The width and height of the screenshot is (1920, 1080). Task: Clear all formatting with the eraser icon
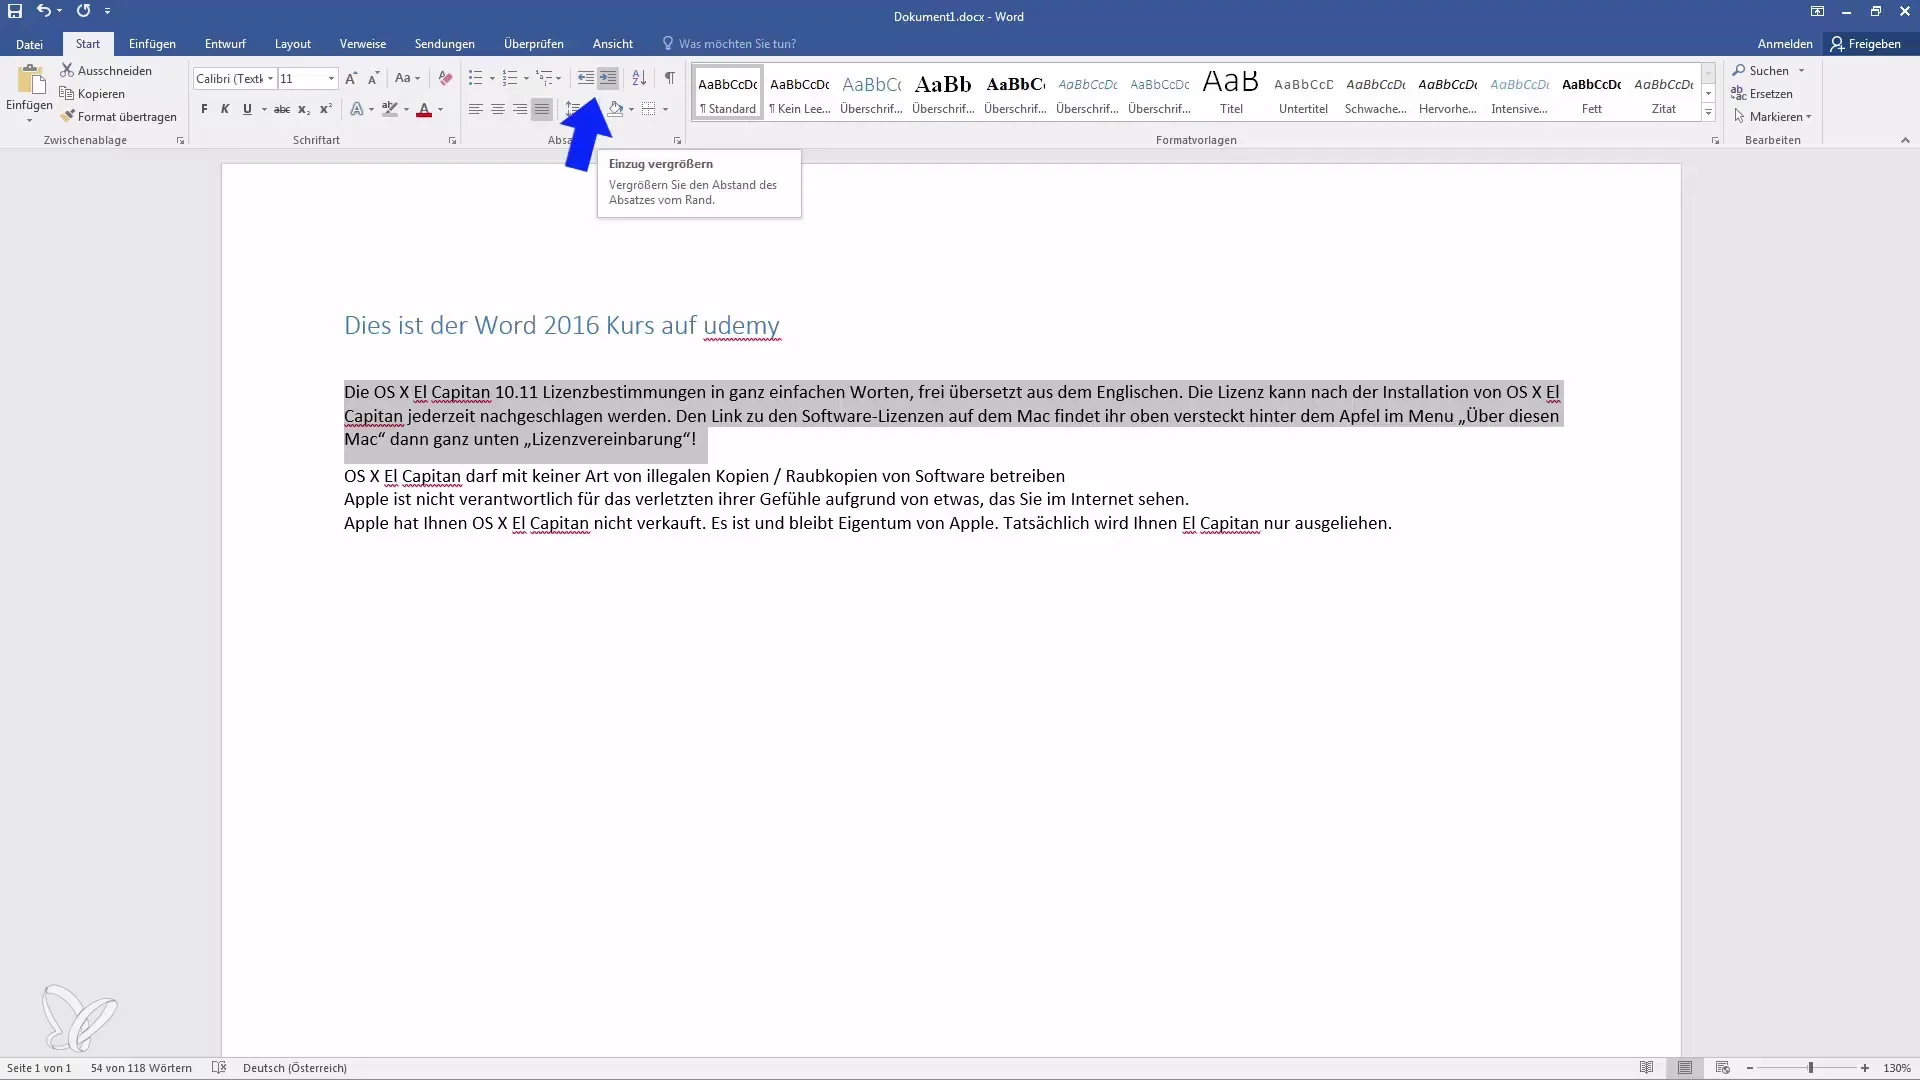(x=445, y=78)
